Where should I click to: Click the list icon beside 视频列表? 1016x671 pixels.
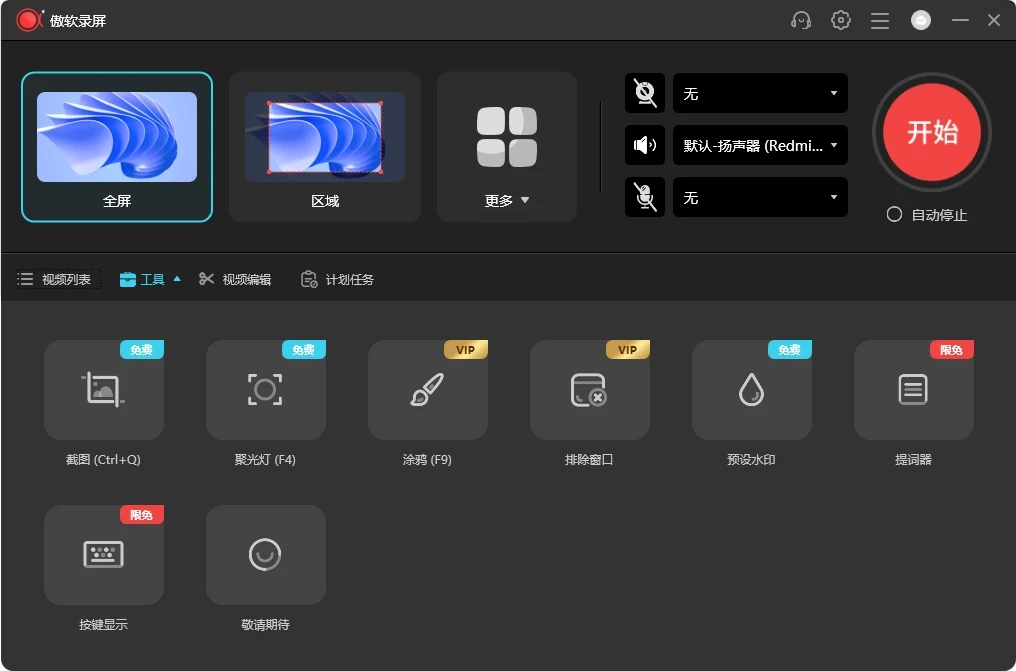pyautogui.click(x=25, y=279)
